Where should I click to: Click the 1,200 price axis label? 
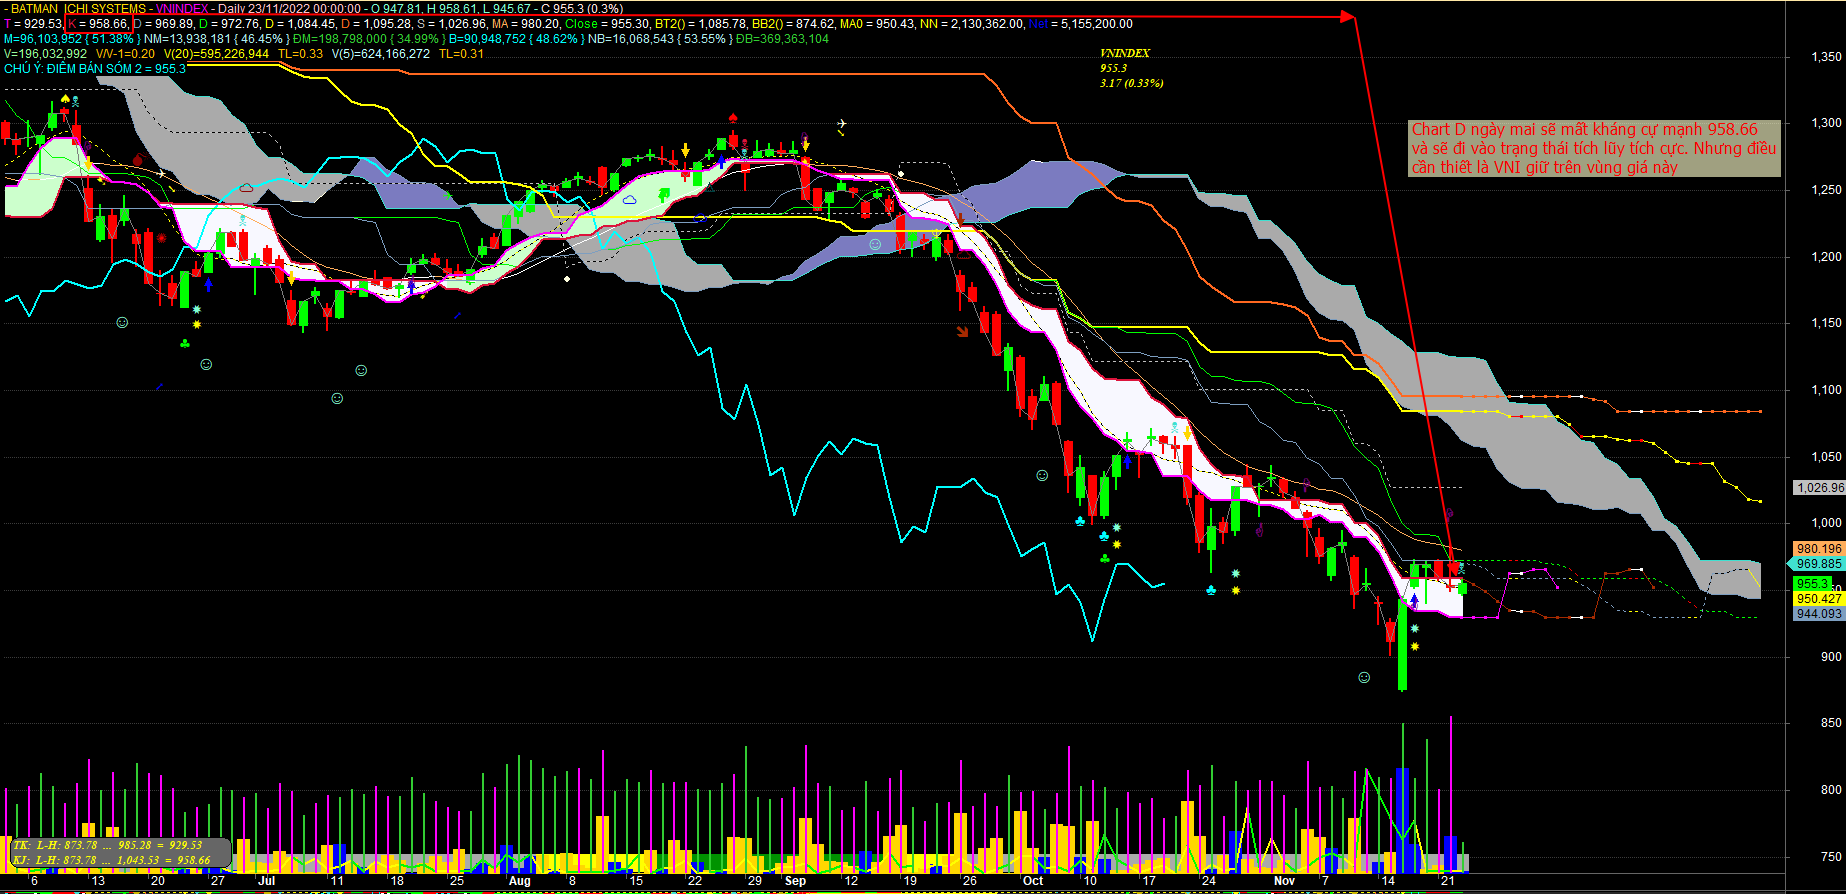[x=1827, y=257]
